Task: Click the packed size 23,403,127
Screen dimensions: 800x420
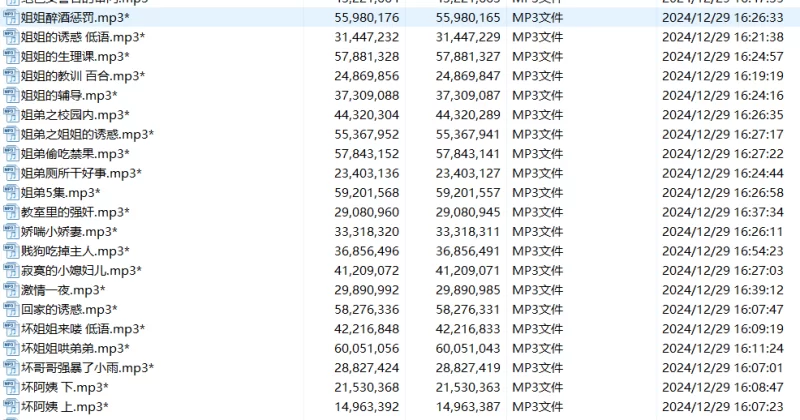Action: [x=468, y=174]
